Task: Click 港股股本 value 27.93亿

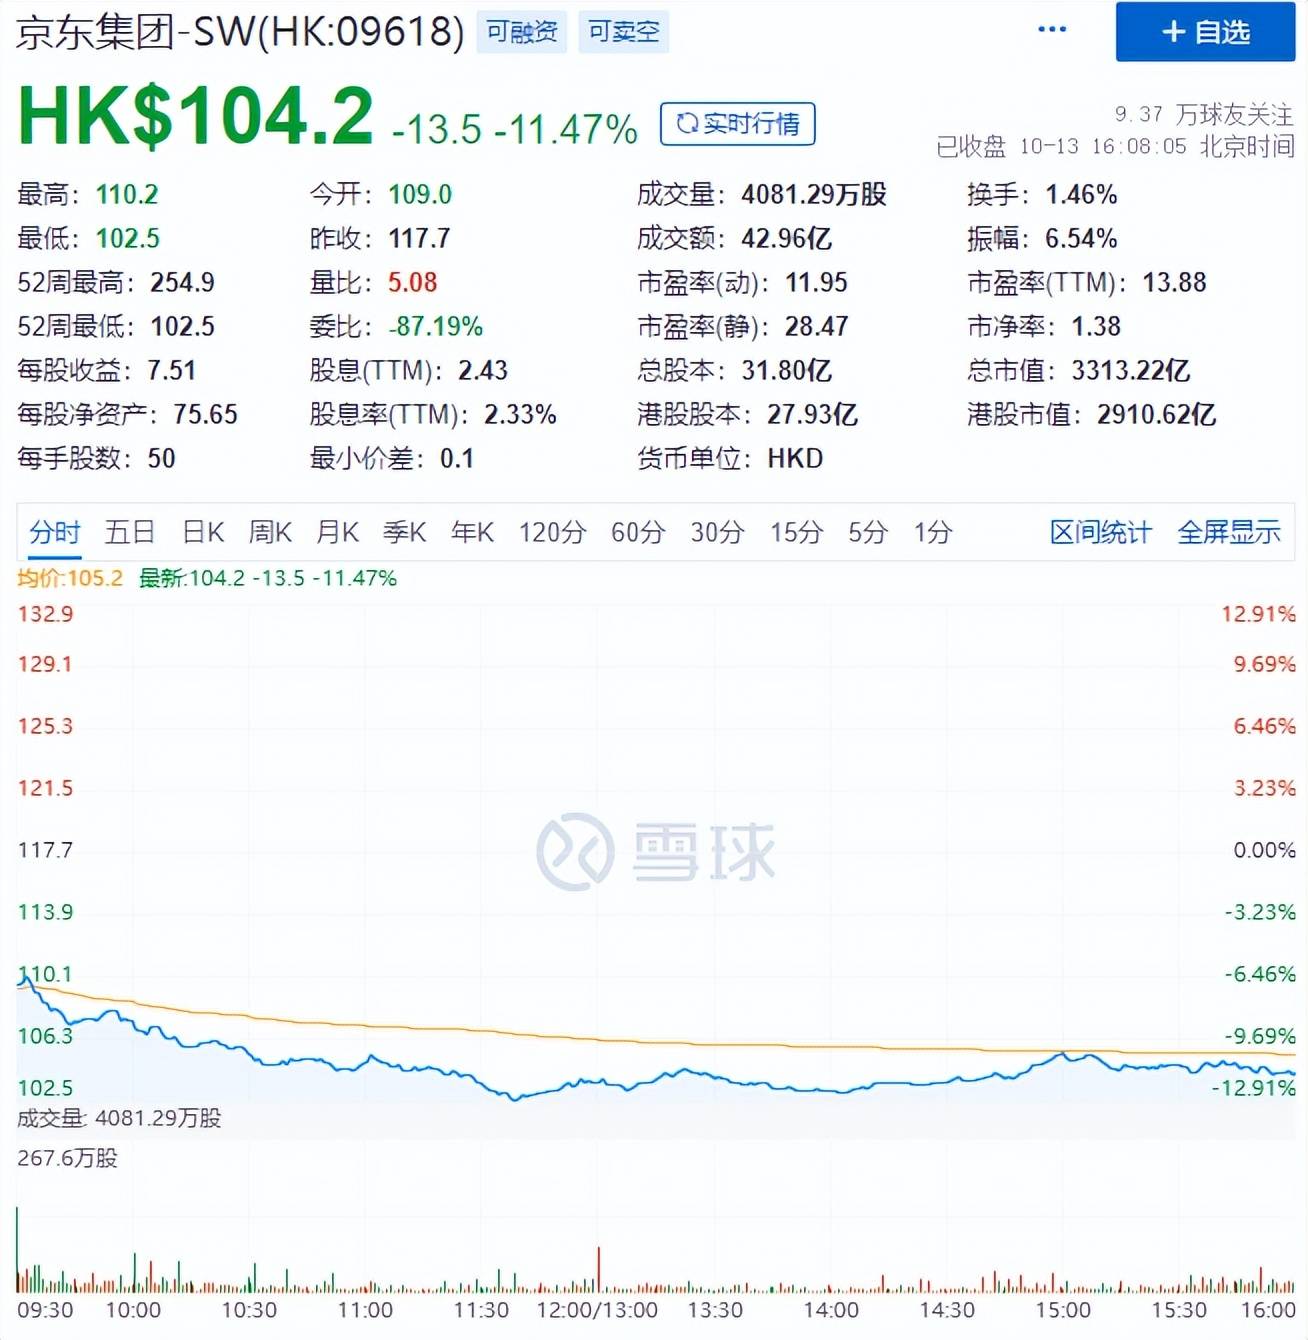Action: [x=812, y=414]
